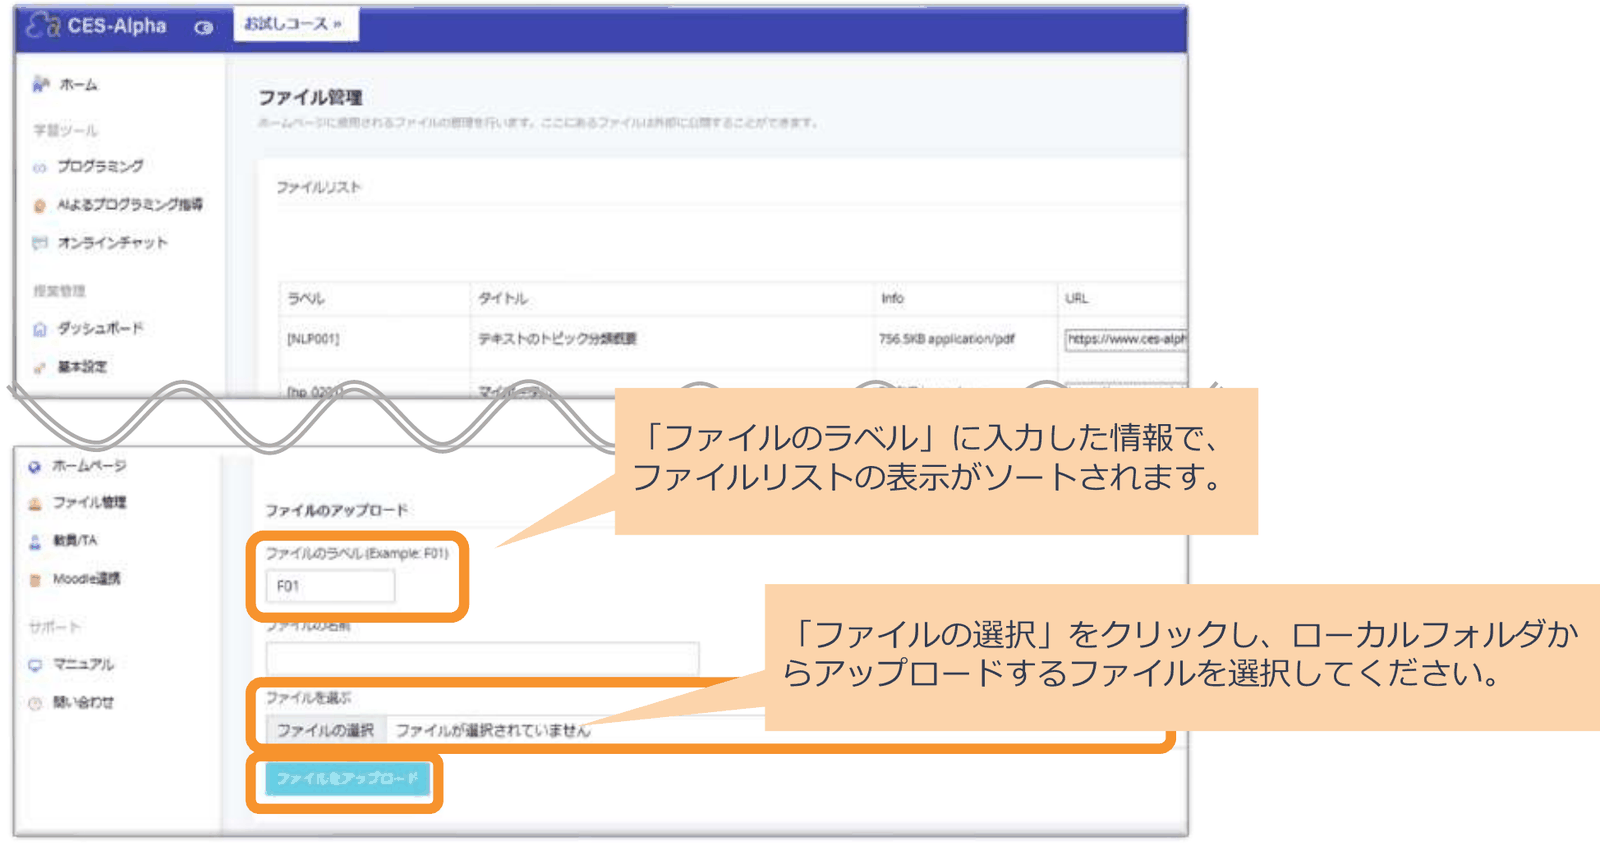Image resolution: width=1600 pixels, height=845 pixels.
Task: Select the ラベル column header
Action: click(306, 298)
